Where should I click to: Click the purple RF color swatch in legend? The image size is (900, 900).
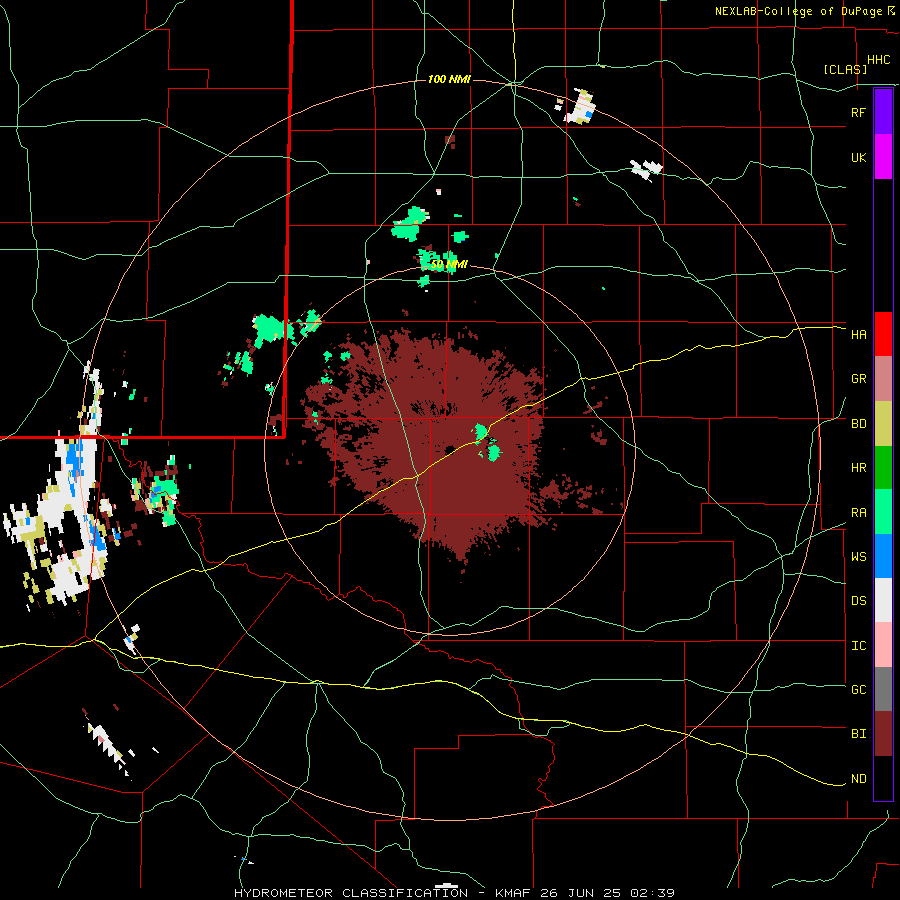coord(883,112)
